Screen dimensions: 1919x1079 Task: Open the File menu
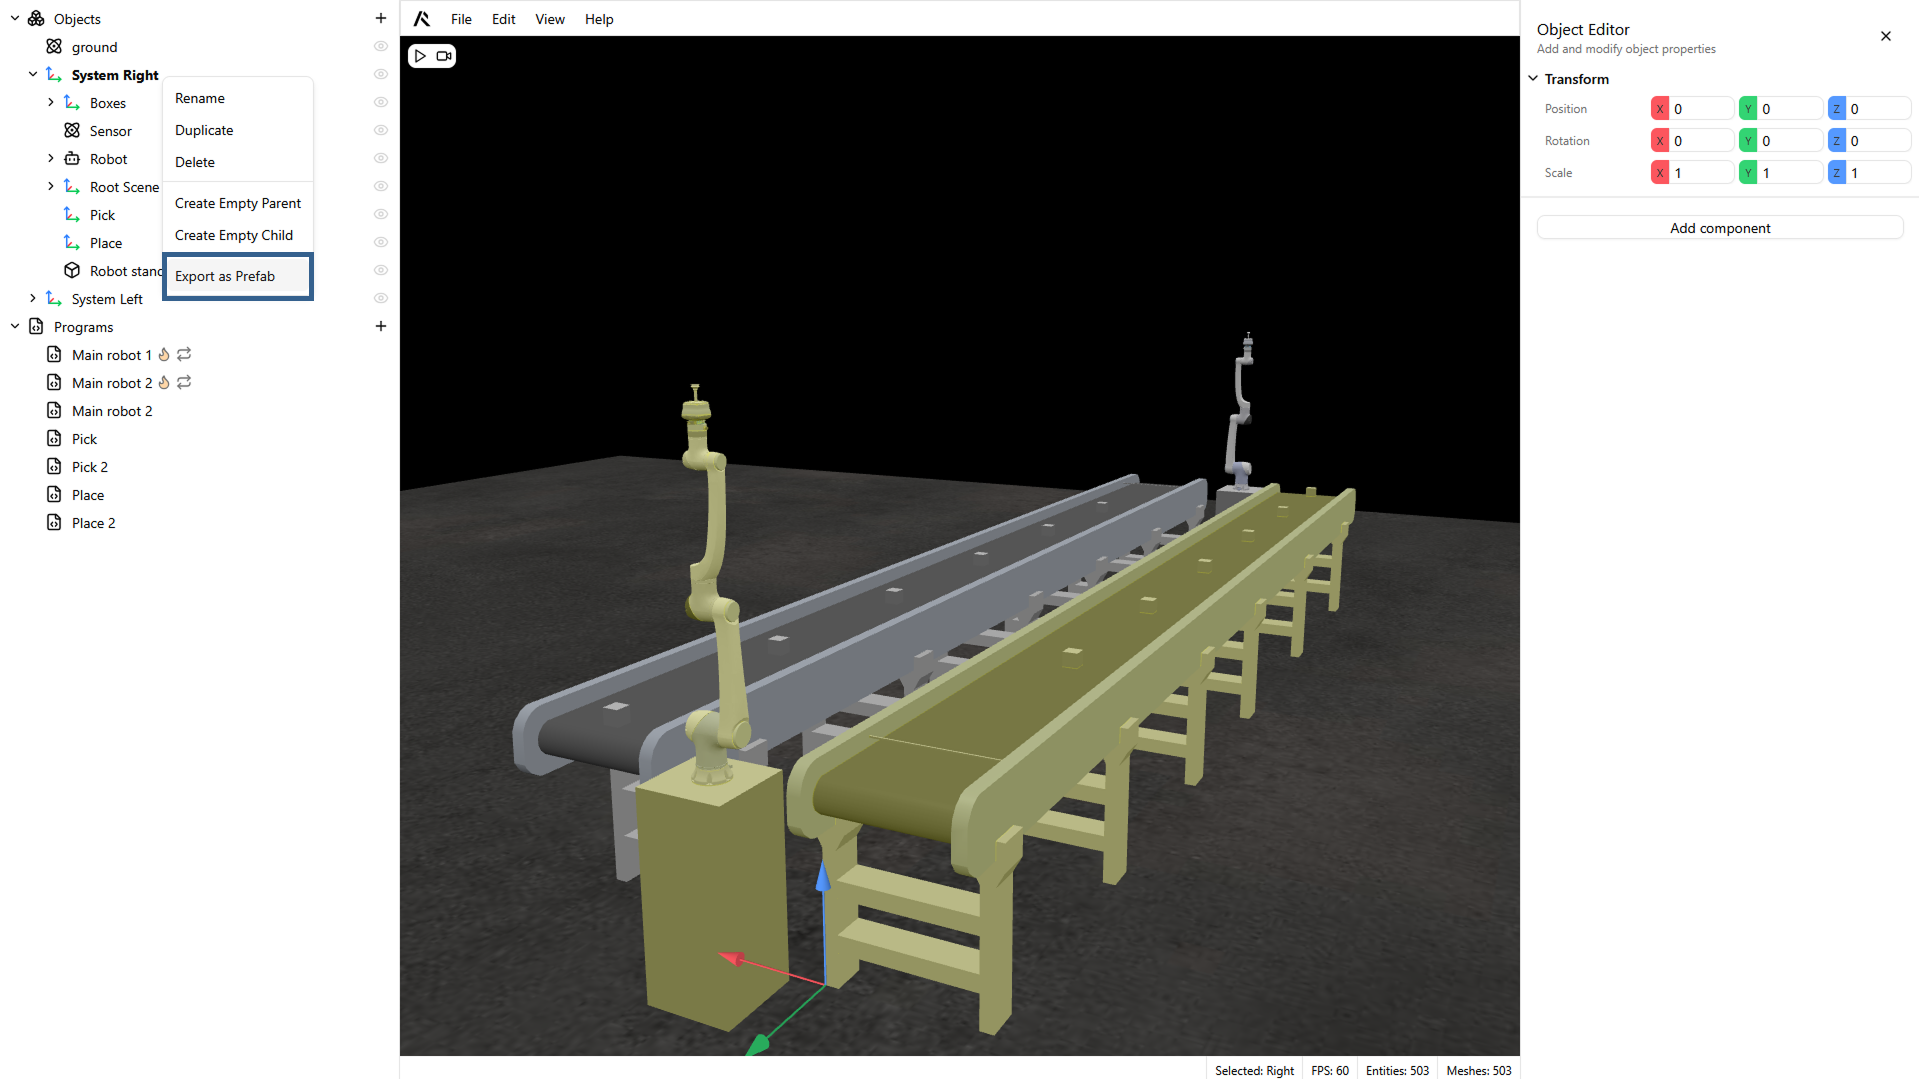[461, 19]
